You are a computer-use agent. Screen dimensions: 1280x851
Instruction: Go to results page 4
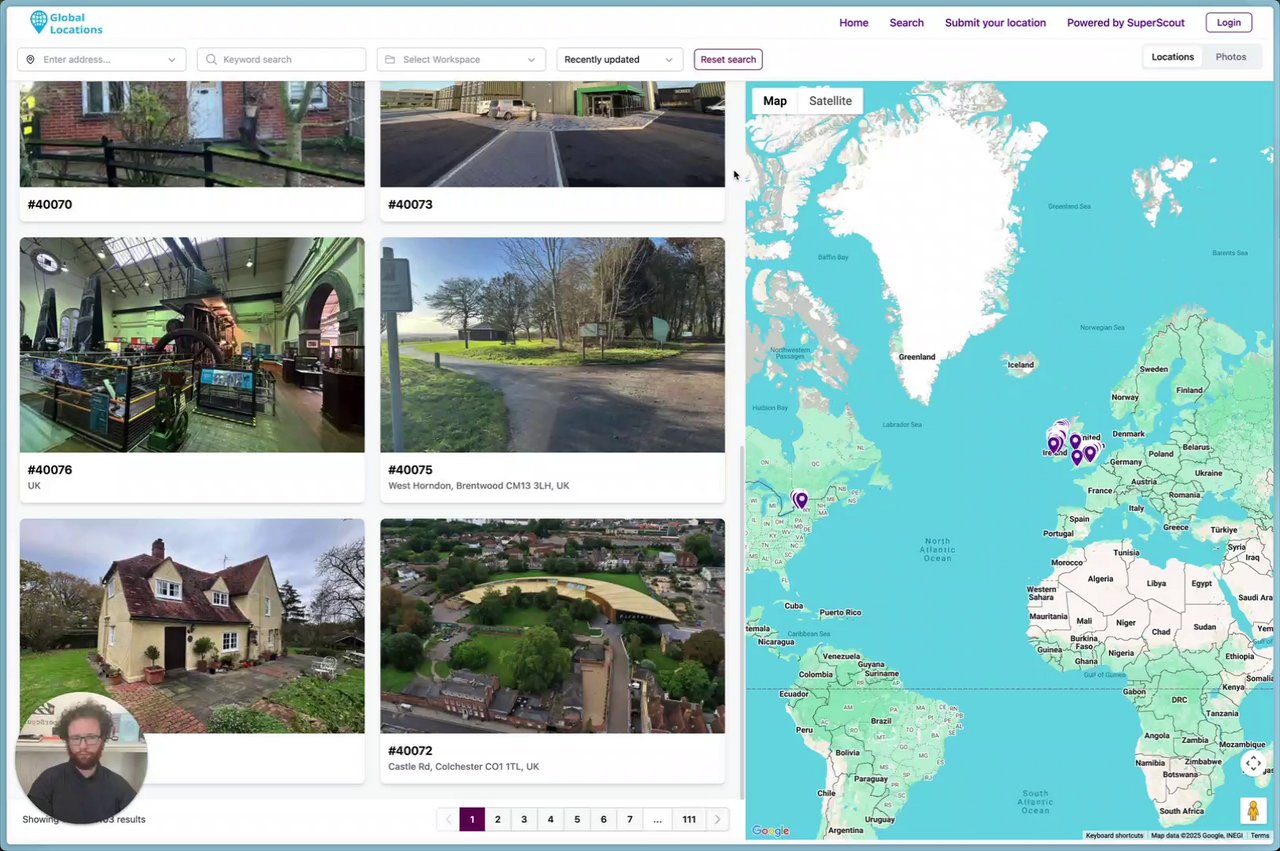(x=551, y=819)
